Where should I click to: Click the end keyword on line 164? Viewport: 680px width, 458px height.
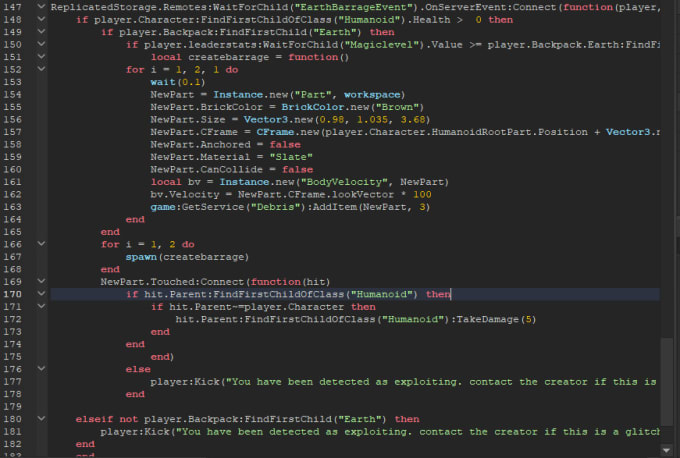click(135, 219)
